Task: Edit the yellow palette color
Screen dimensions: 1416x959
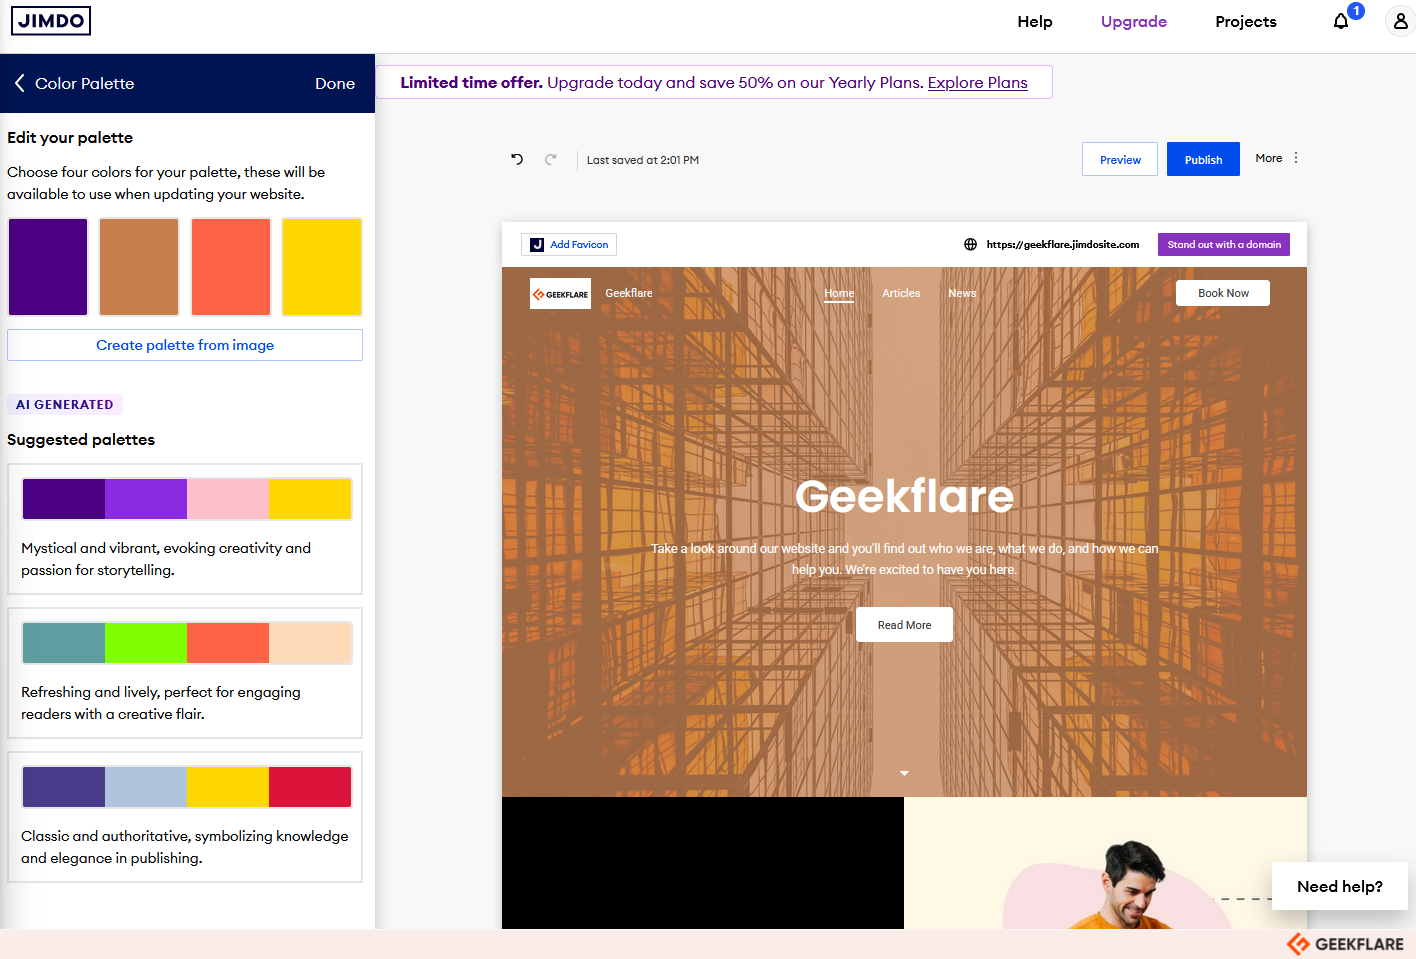Action: tap(322, 267)
